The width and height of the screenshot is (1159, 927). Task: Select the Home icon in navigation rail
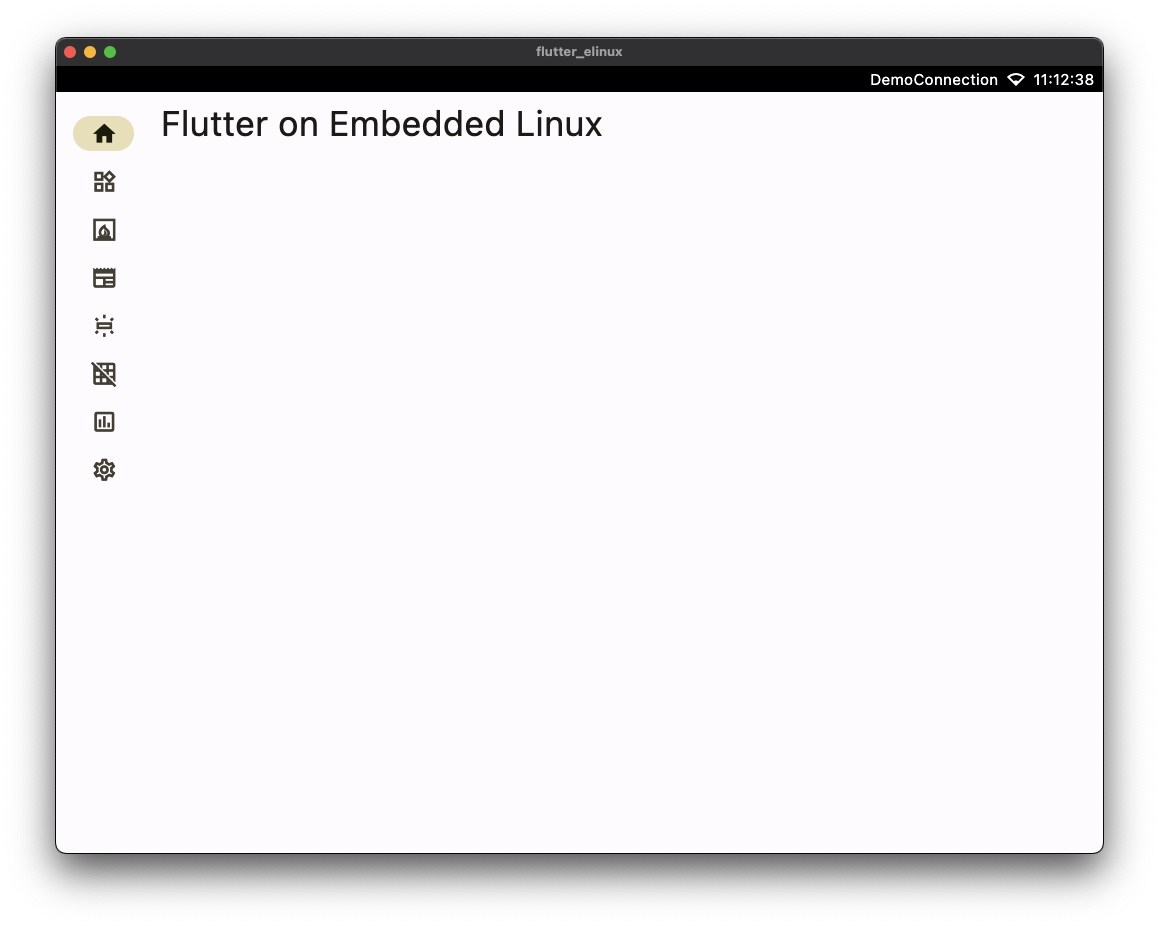click(x=103, y=134)
